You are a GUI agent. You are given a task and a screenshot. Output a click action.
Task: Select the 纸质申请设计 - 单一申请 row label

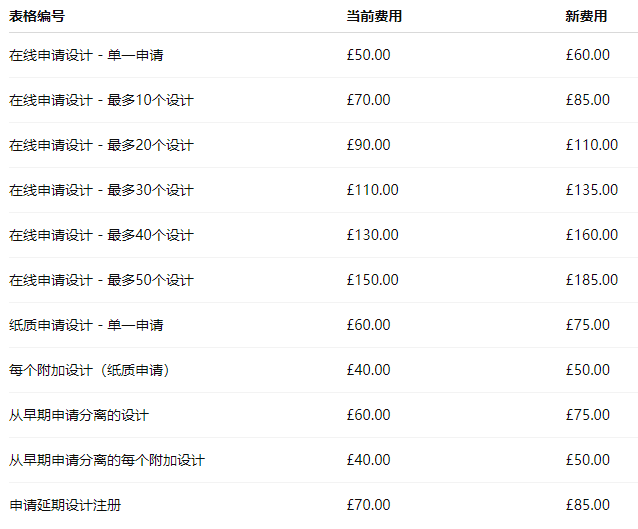point(86,325)
